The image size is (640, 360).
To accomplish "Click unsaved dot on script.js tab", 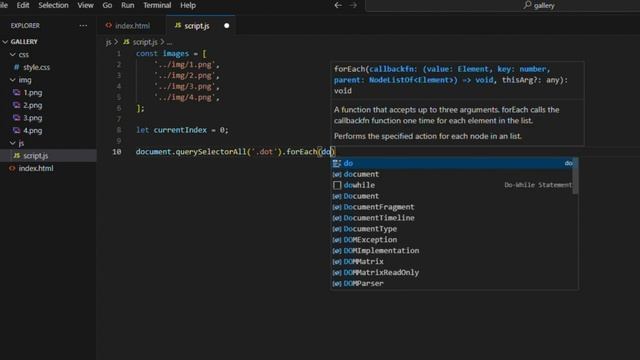I will click(x=227, y=26).
